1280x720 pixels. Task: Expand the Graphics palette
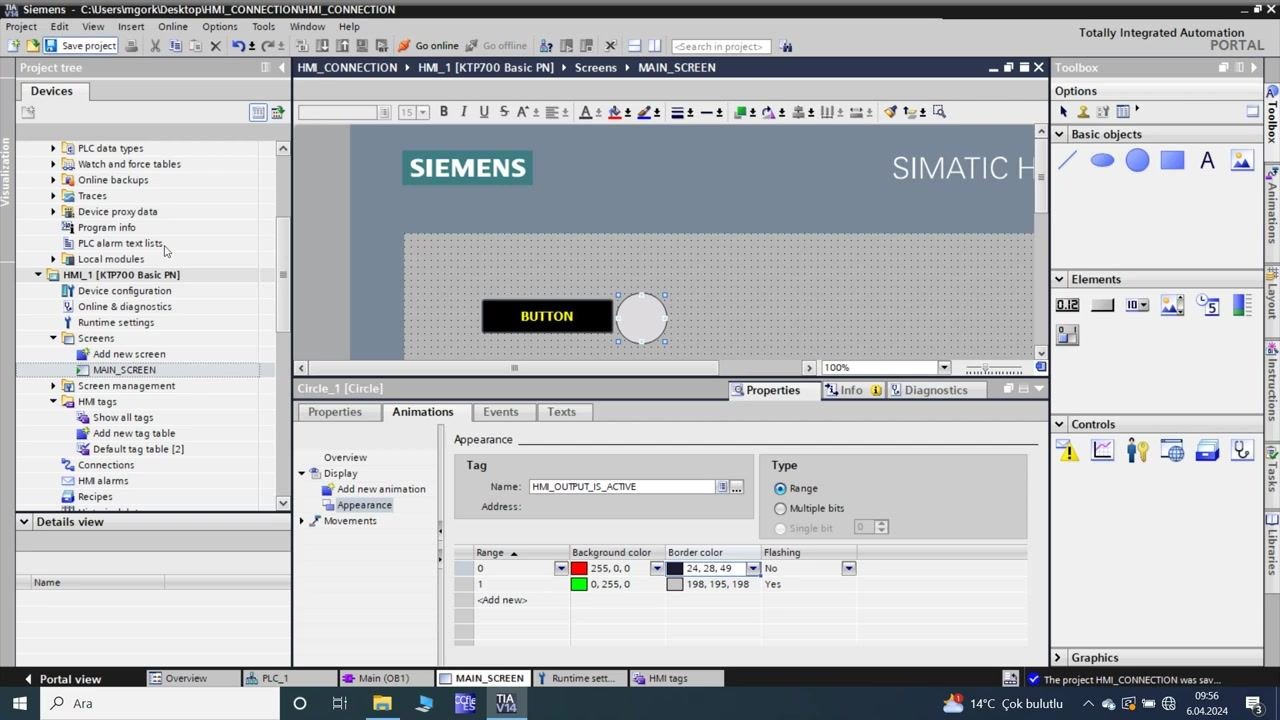1058,658
